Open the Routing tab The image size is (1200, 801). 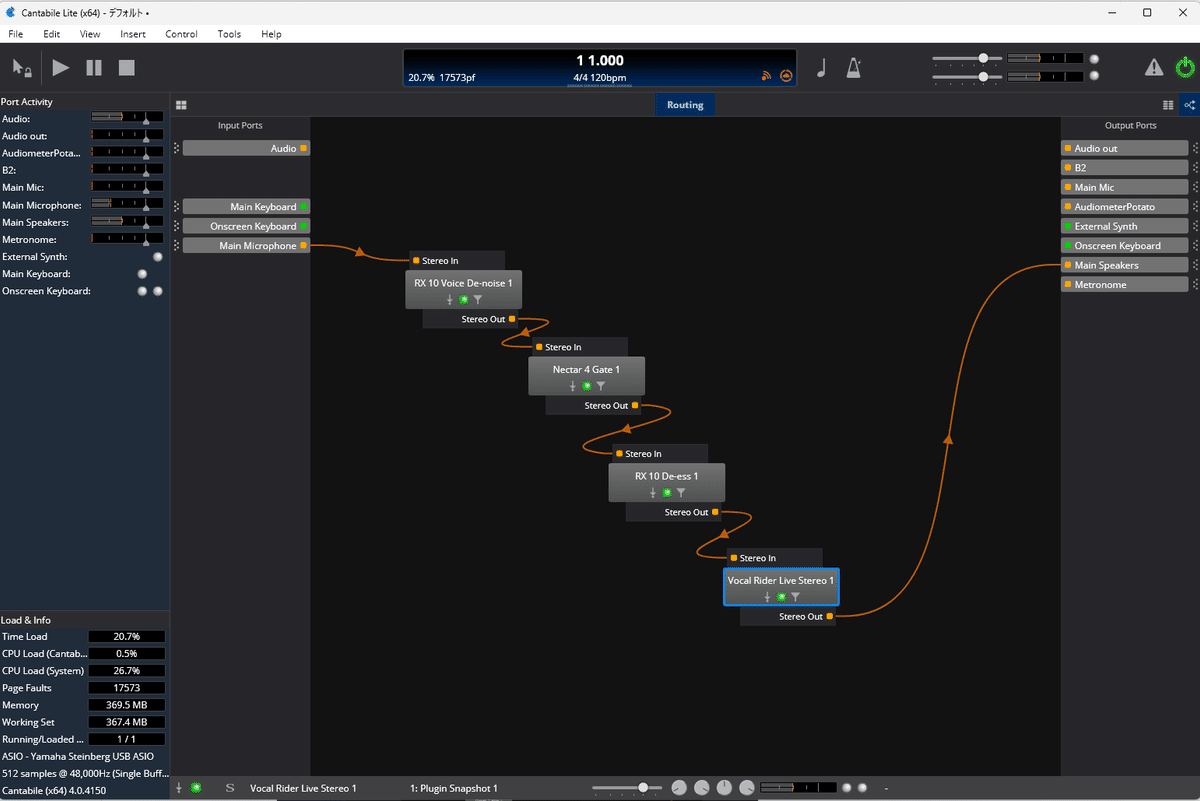click(685, 104)
